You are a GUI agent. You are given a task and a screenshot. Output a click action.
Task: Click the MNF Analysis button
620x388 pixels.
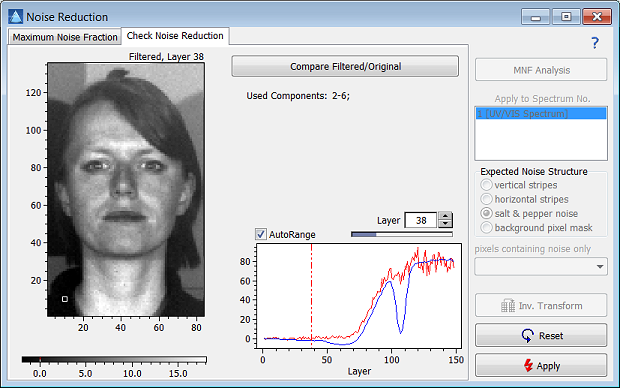[x=541, y=70]
